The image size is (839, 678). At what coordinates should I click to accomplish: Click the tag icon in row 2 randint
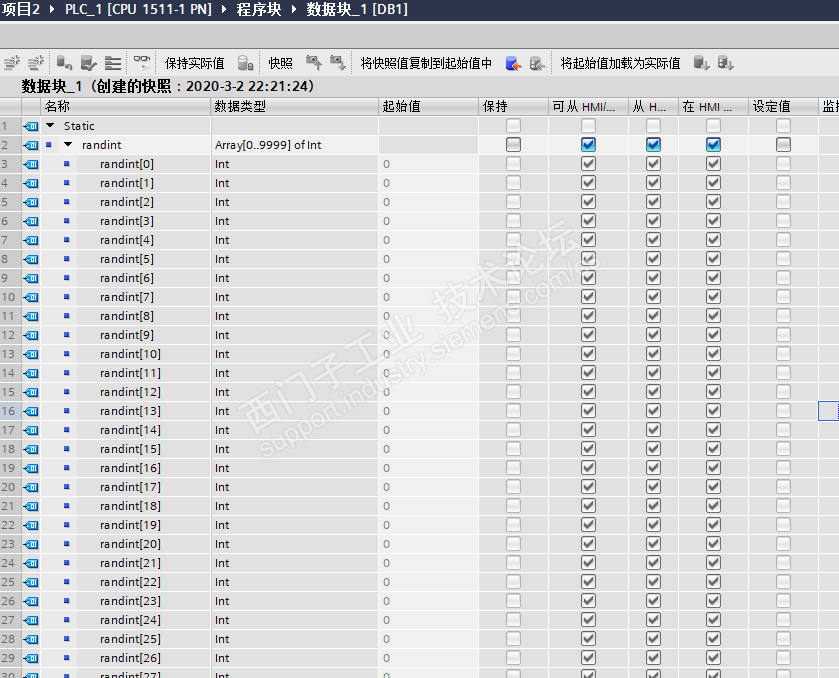pos(31,145)
